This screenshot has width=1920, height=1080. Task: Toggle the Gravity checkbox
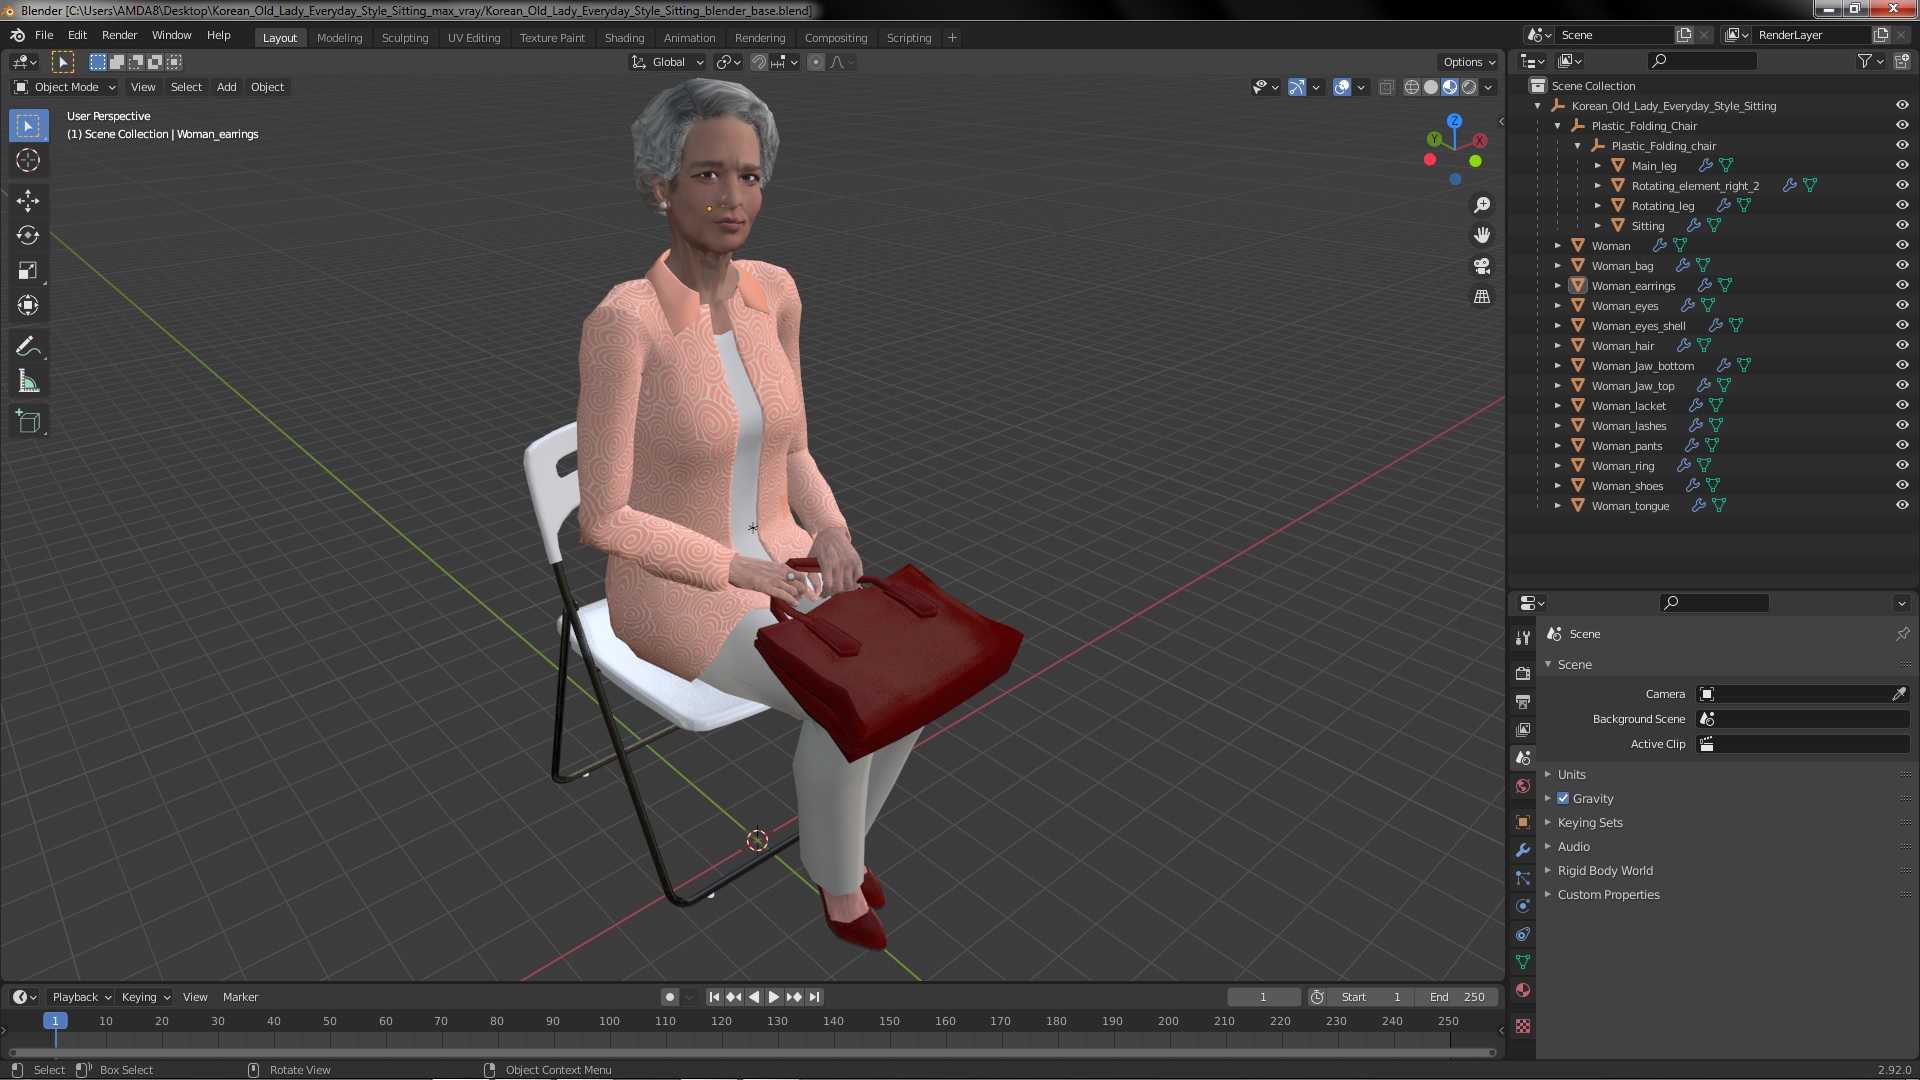pos(1563,799)
